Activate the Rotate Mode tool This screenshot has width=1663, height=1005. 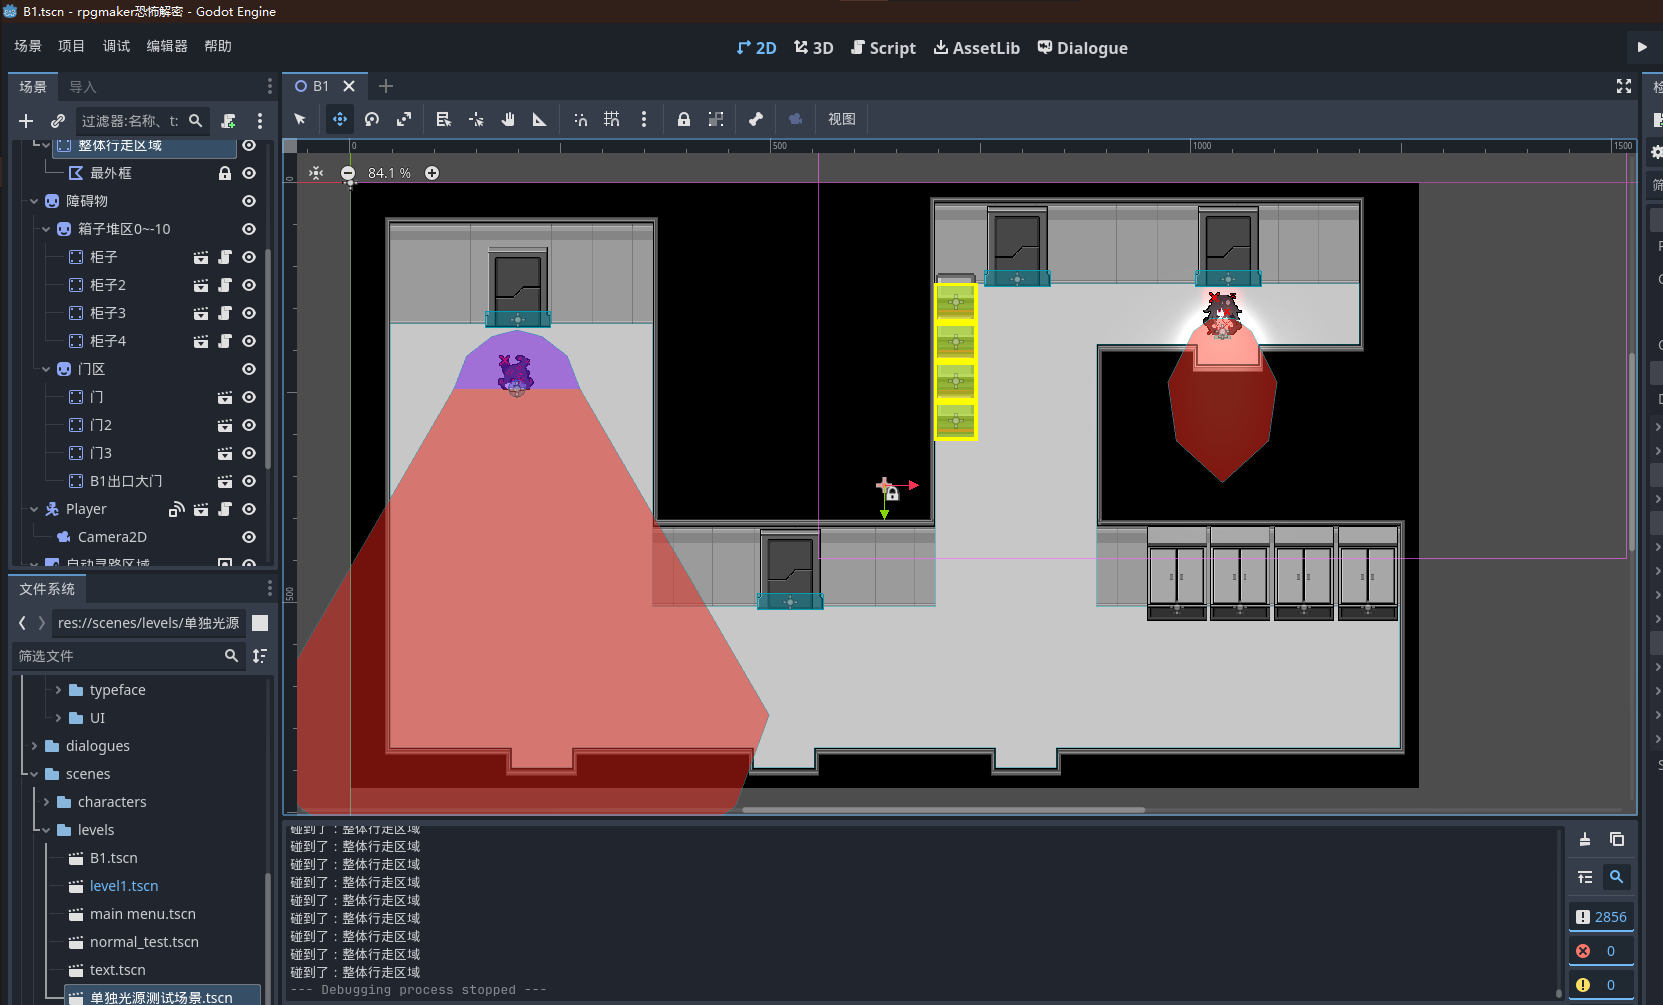372,119
